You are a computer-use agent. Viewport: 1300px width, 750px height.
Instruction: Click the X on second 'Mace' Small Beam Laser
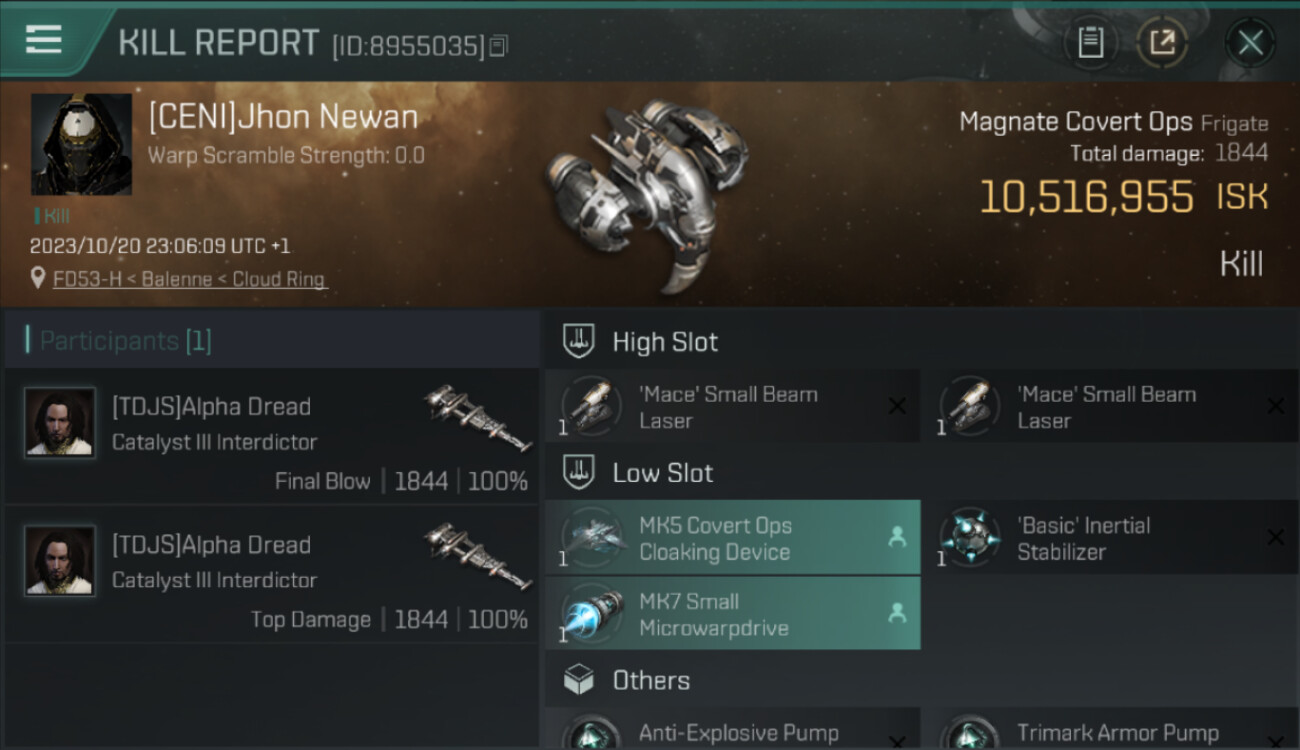[1275, 406]
